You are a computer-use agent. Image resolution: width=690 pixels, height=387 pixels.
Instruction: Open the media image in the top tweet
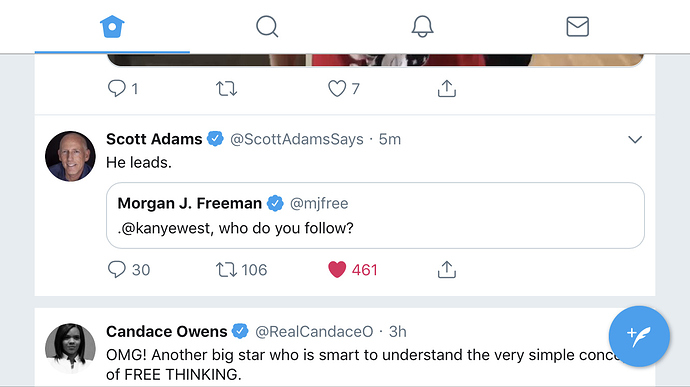click(375, 60)
